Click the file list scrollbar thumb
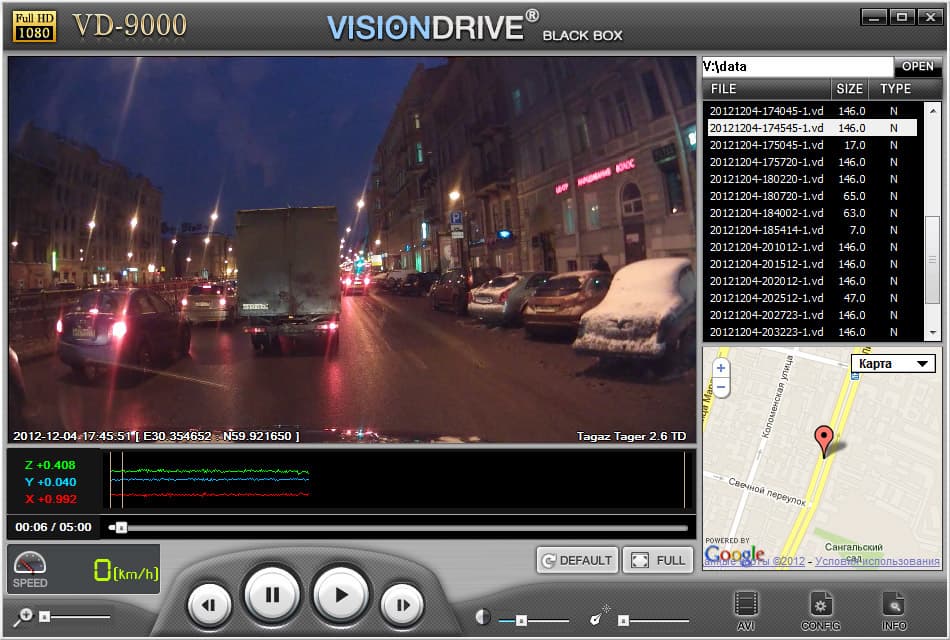 coord(933,259)
